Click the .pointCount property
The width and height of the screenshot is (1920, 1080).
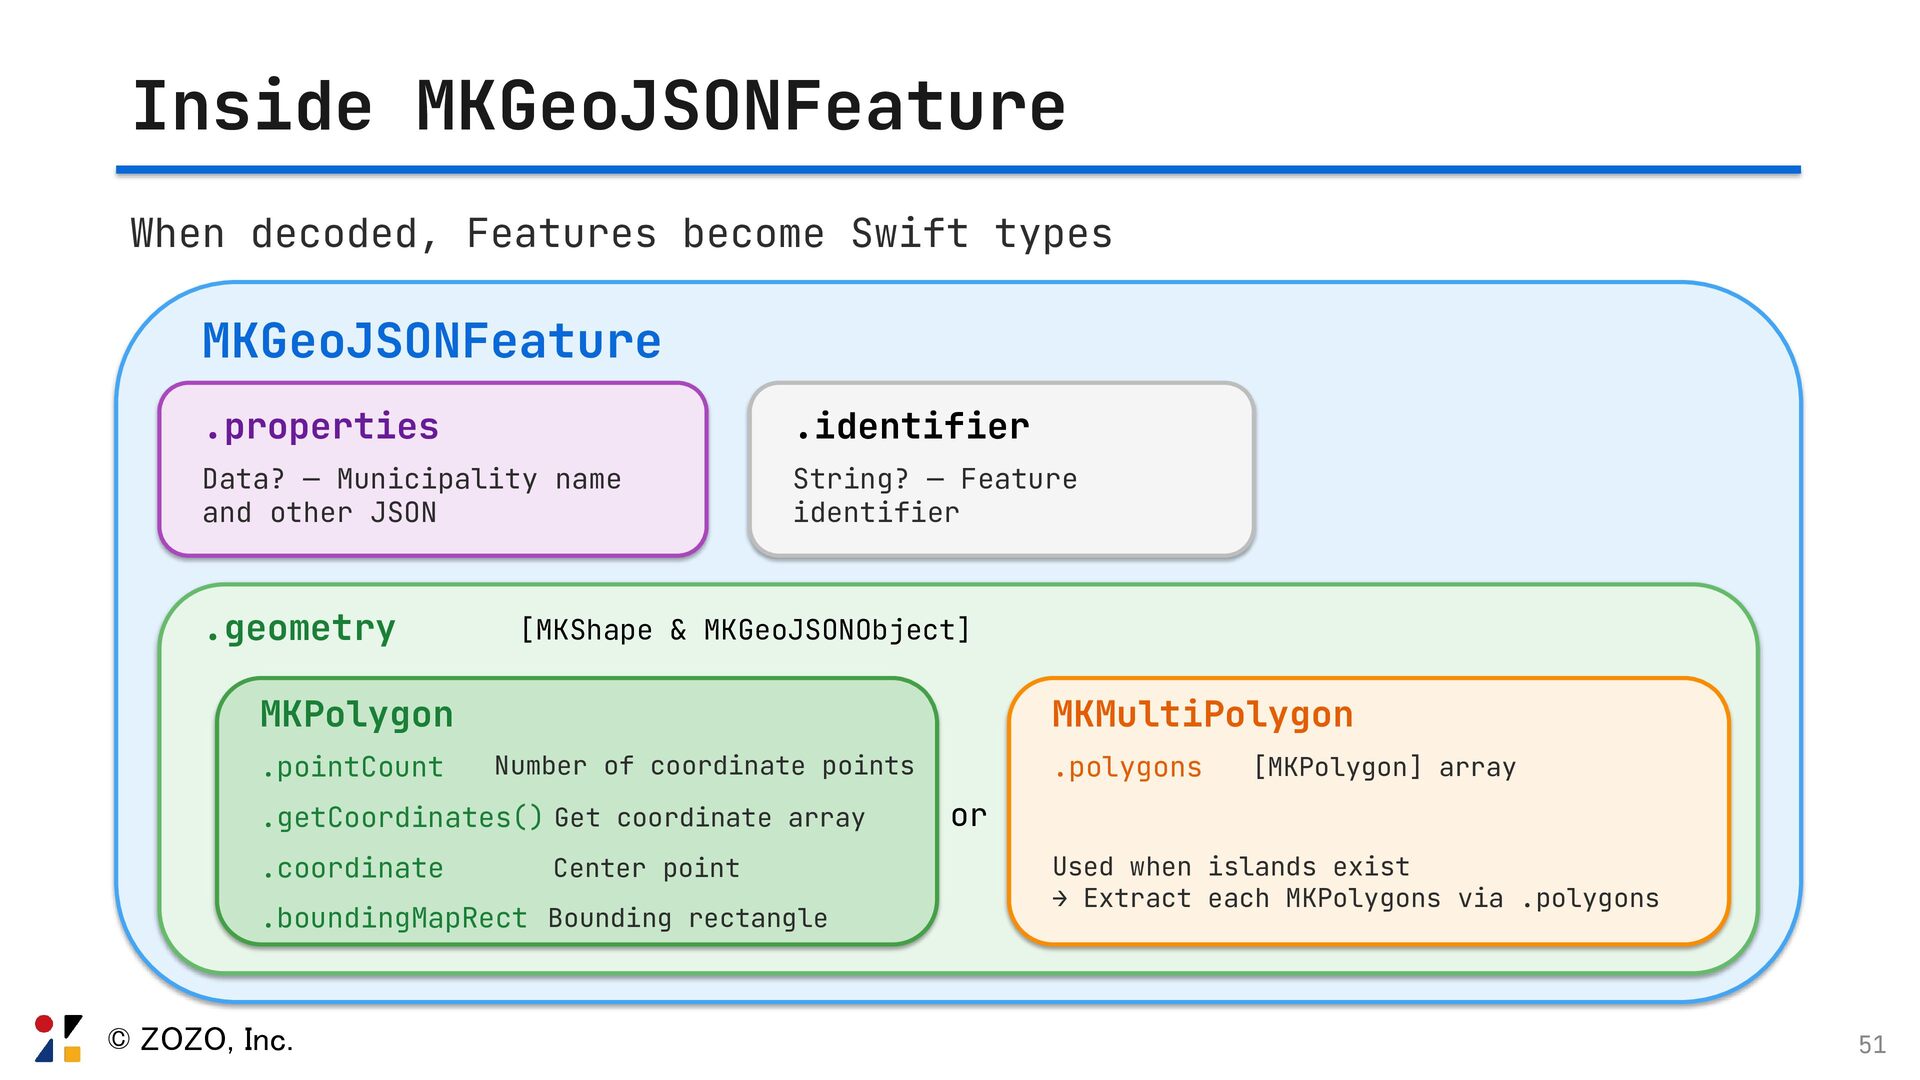pyautogui.click(x=352, y=767)
